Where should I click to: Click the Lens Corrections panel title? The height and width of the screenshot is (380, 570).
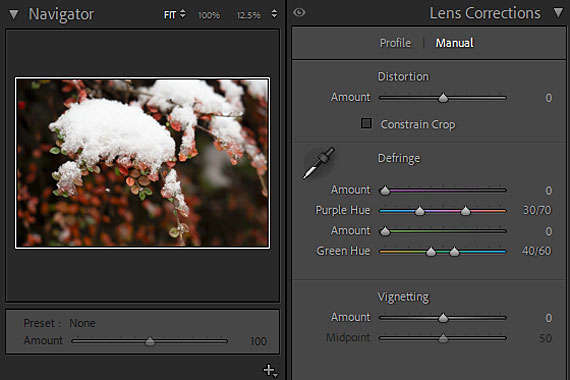[485, 13]
